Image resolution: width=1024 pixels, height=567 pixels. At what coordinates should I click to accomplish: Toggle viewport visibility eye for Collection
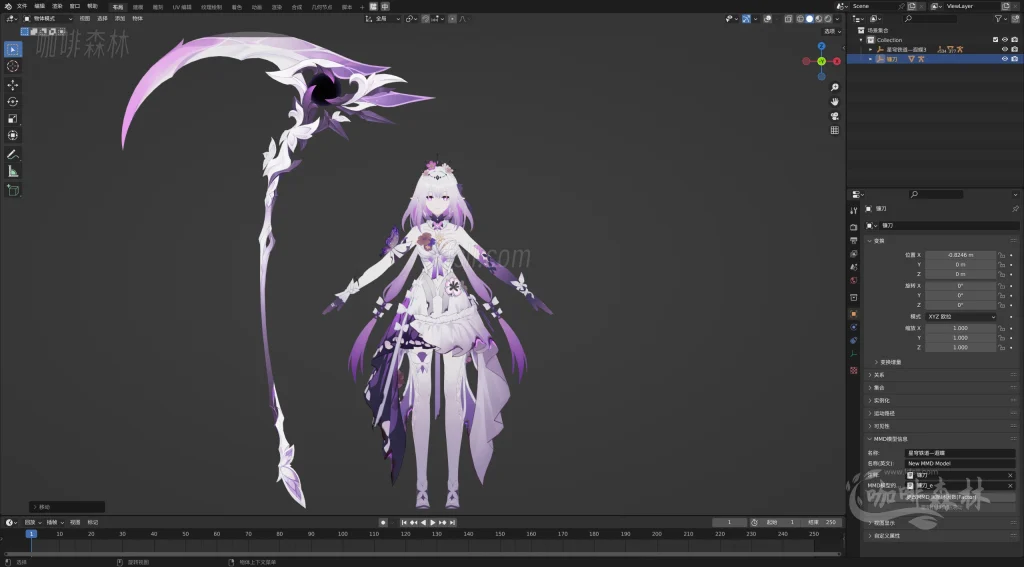tap(1005, 40)
